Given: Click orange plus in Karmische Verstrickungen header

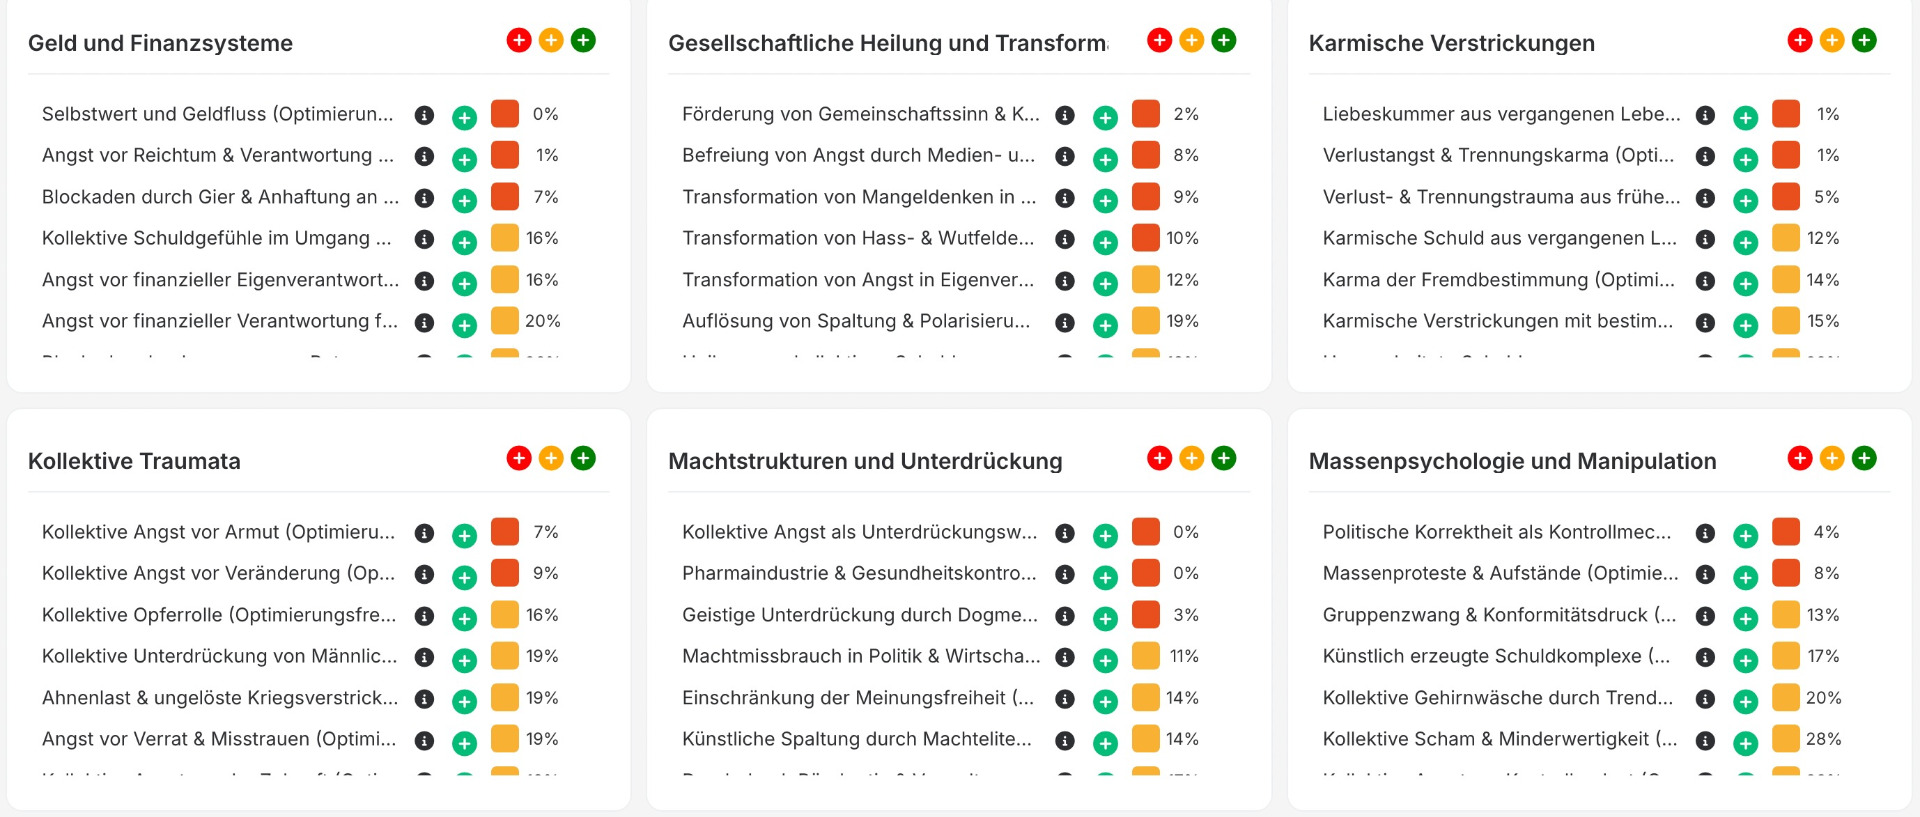Looking at the screenshot, I should [1832, 40].
